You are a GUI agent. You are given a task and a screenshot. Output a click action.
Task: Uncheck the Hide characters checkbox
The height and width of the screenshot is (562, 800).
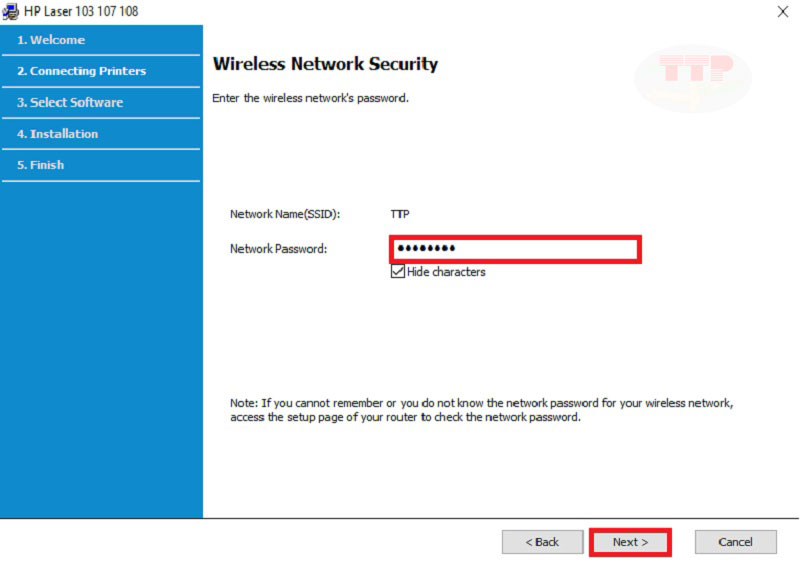[398, 272]
